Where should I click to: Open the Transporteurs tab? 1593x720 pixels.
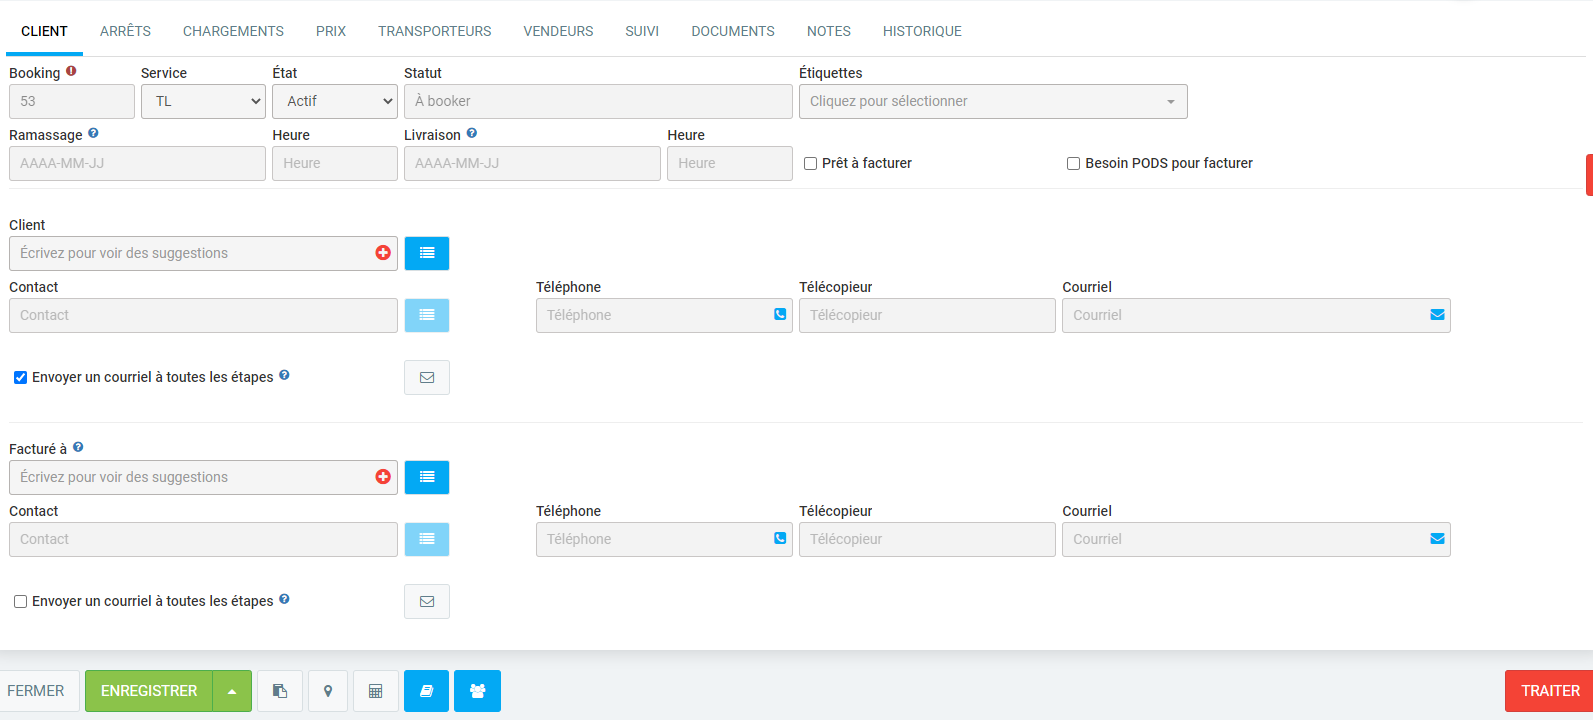click(434, 31)
